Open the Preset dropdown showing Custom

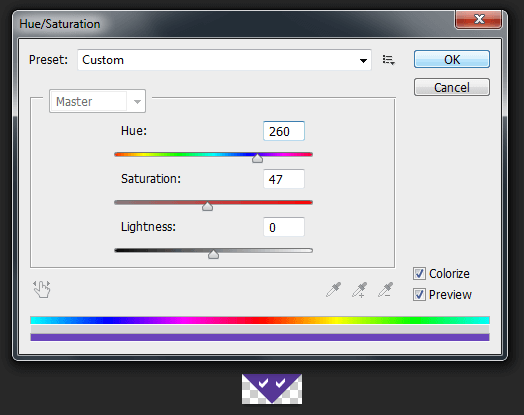tap(224, 60)
